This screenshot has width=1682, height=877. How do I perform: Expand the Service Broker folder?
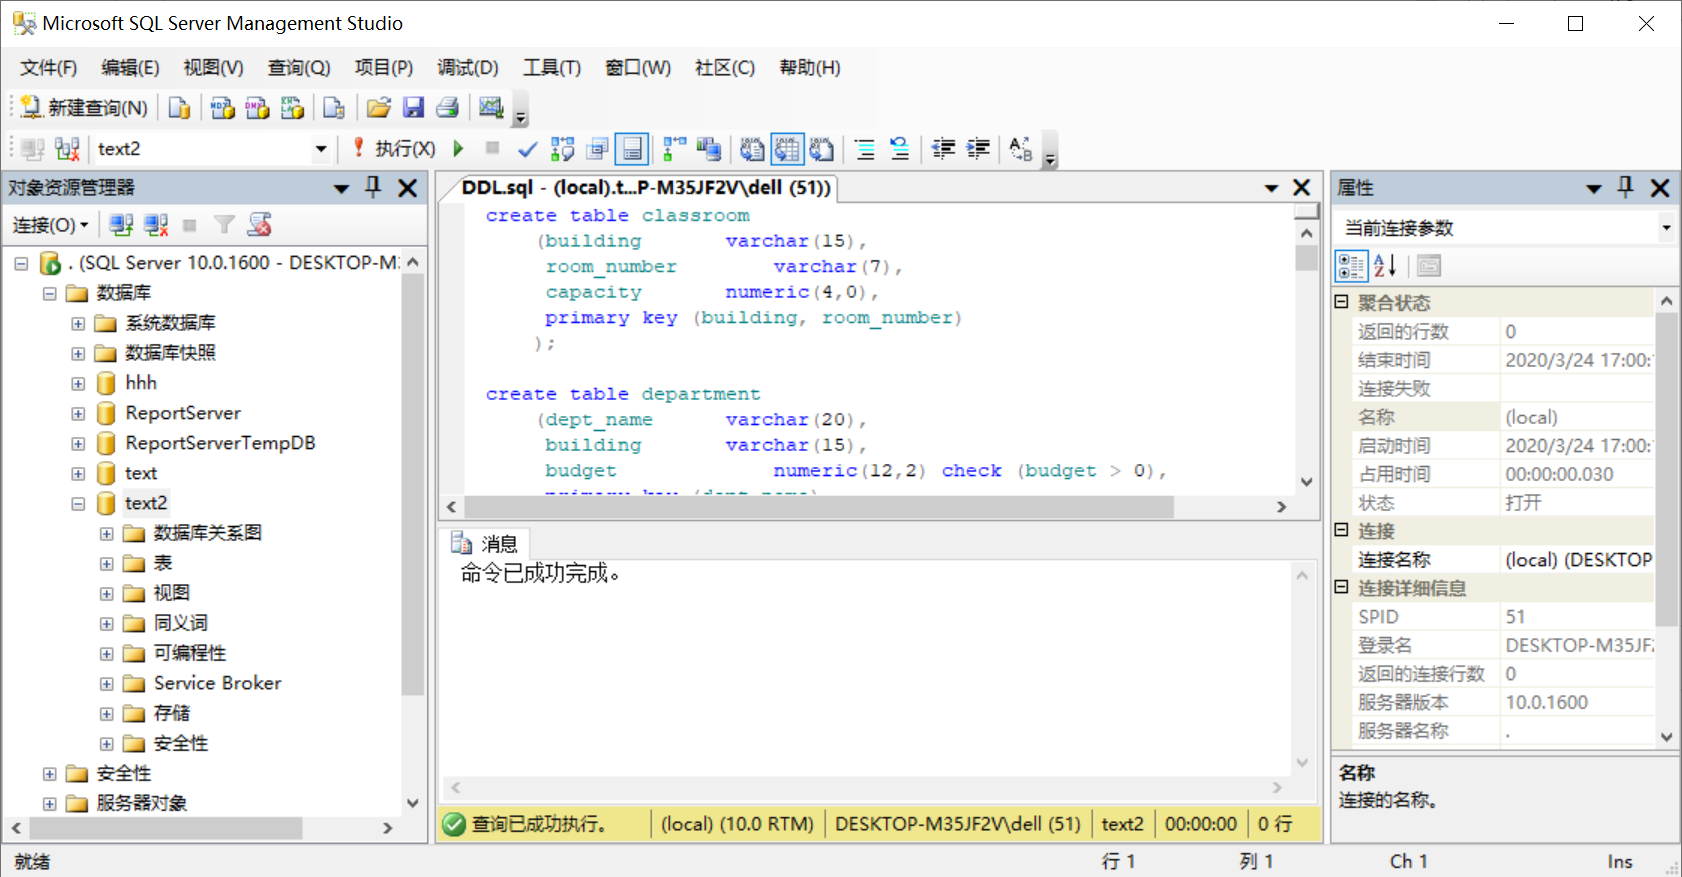(106, 683)
